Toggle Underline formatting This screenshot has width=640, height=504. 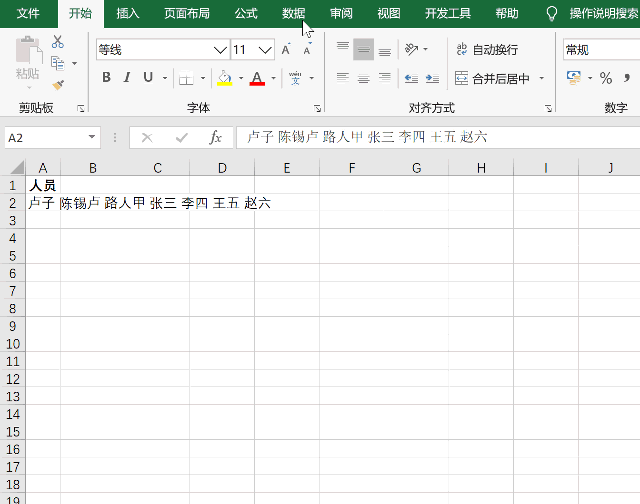click(148, 77)
